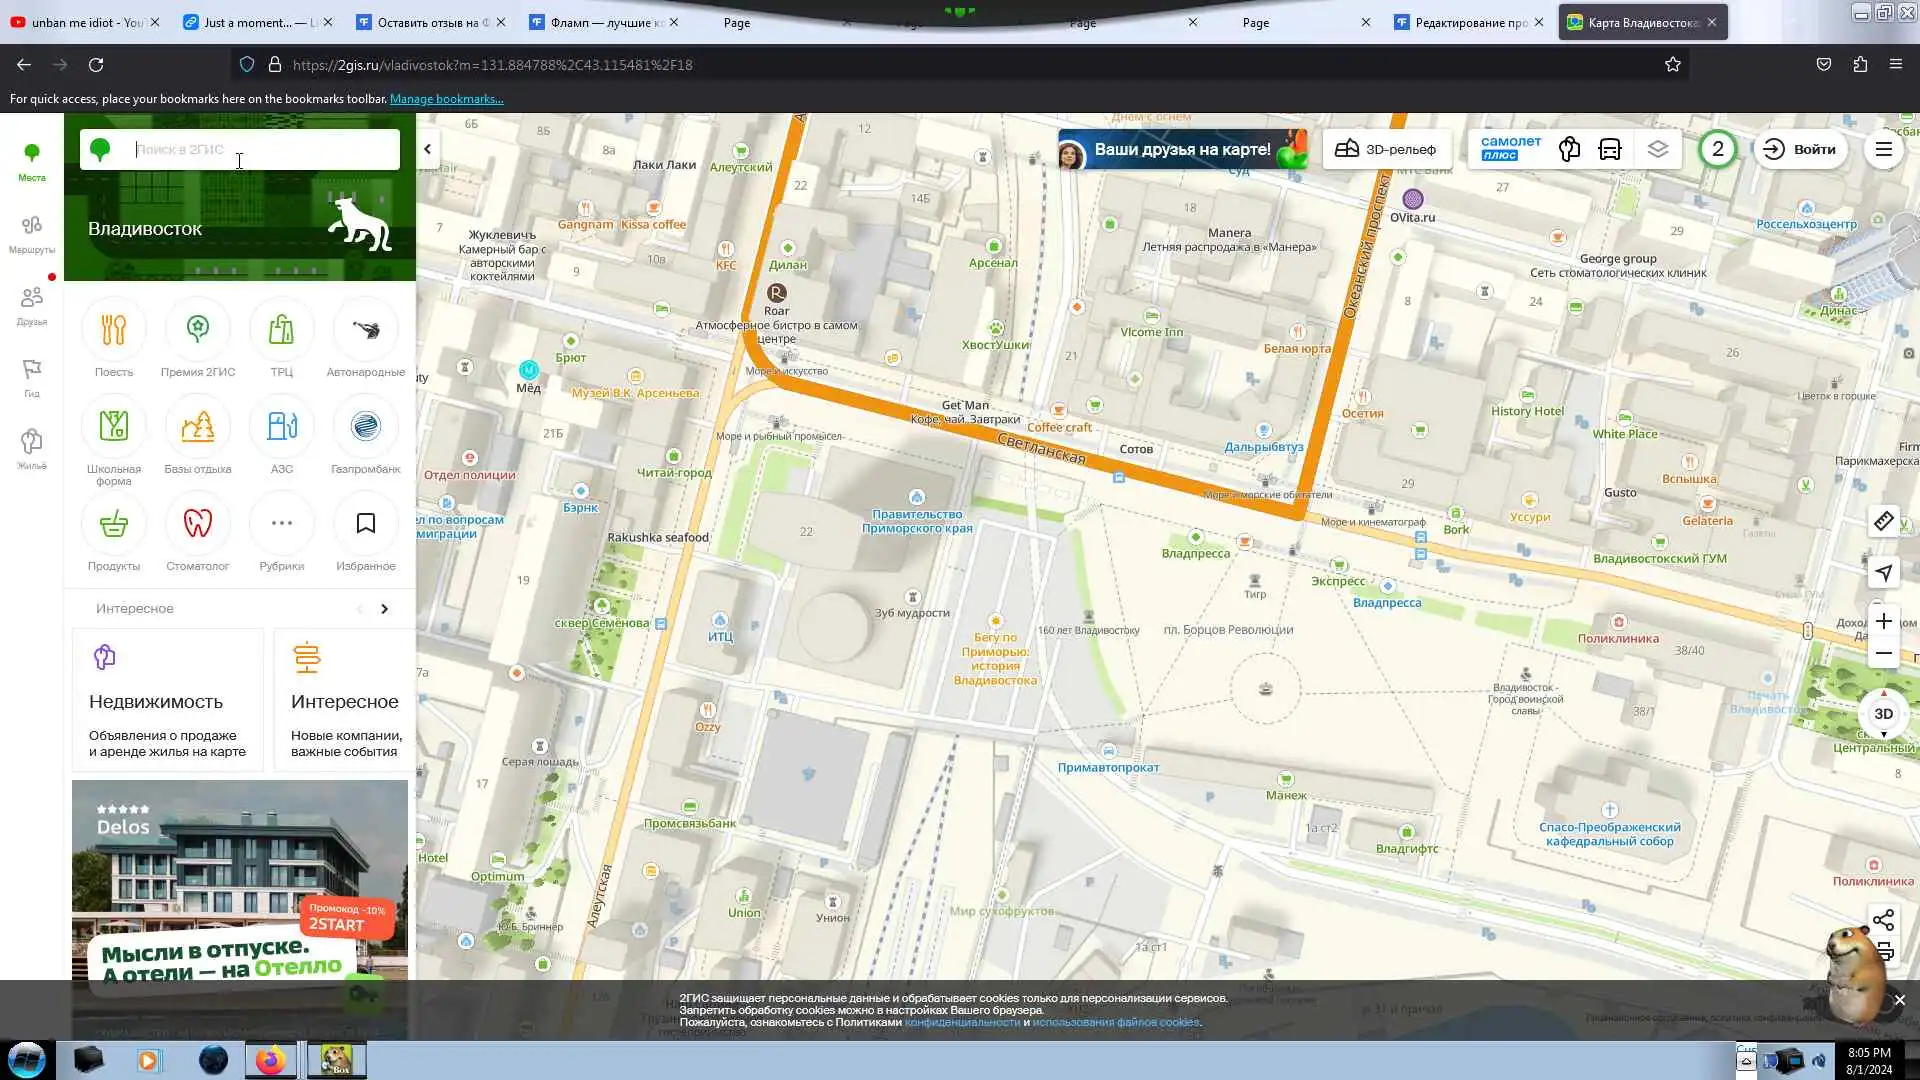Click the Поиск в 2ГИС search field
Screen dimensions: 1920x1080
pyautogui.click(x=260, y=149)
